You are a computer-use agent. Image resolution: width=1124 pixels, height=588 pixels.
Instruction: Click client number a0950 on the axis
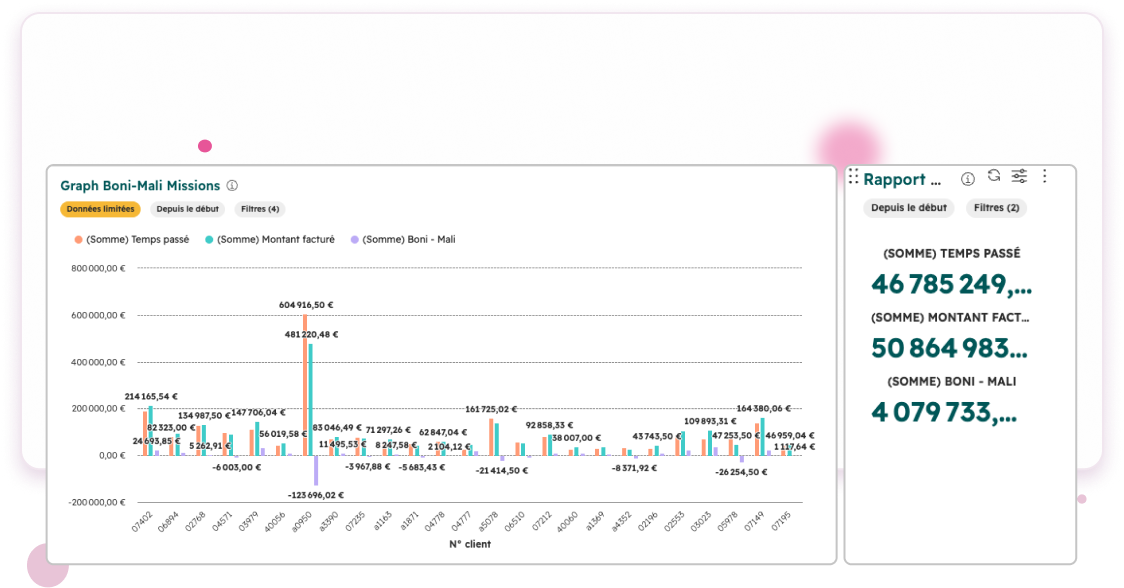pyautogui.click(x=302, y=521)
